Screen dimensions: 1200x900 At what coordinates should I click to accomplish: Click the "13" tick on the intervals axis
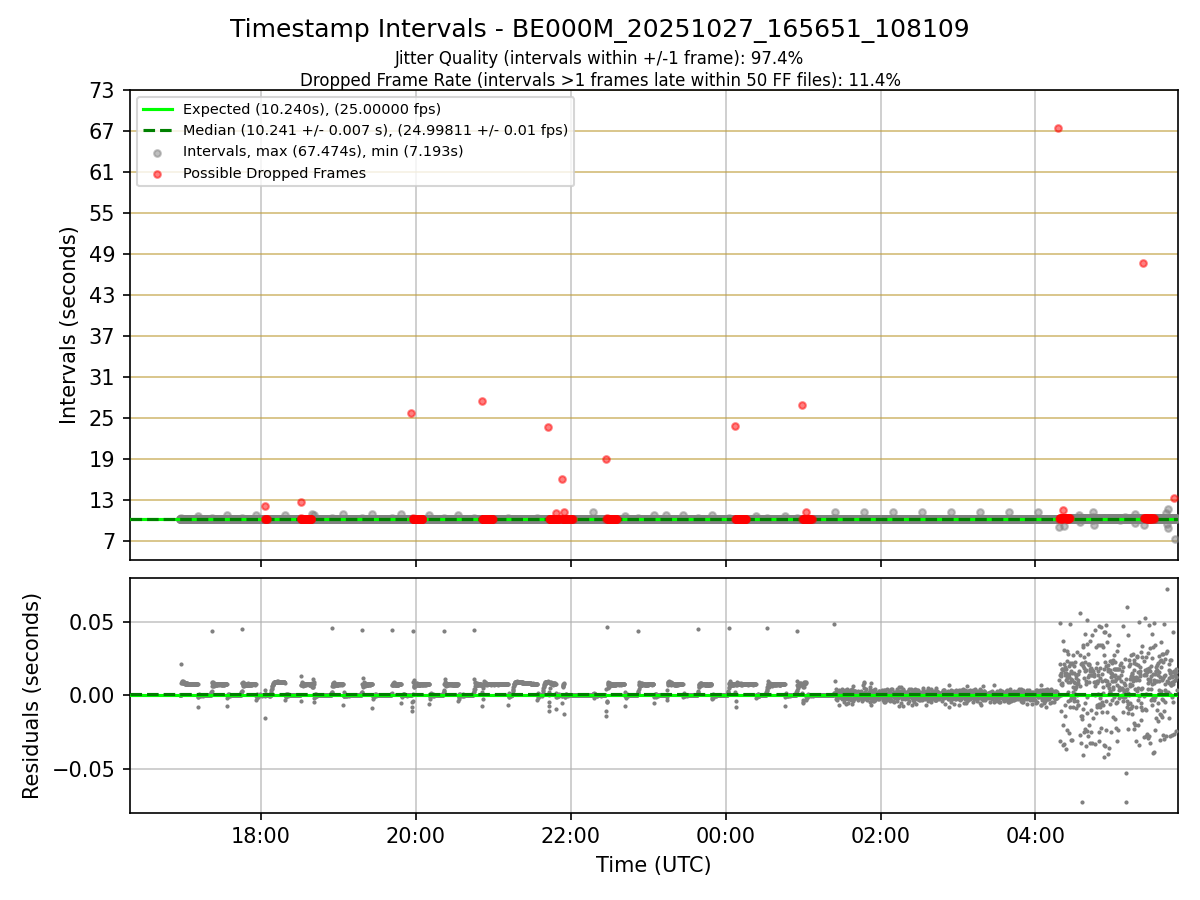pyautogui.click(x=104, y=501)
